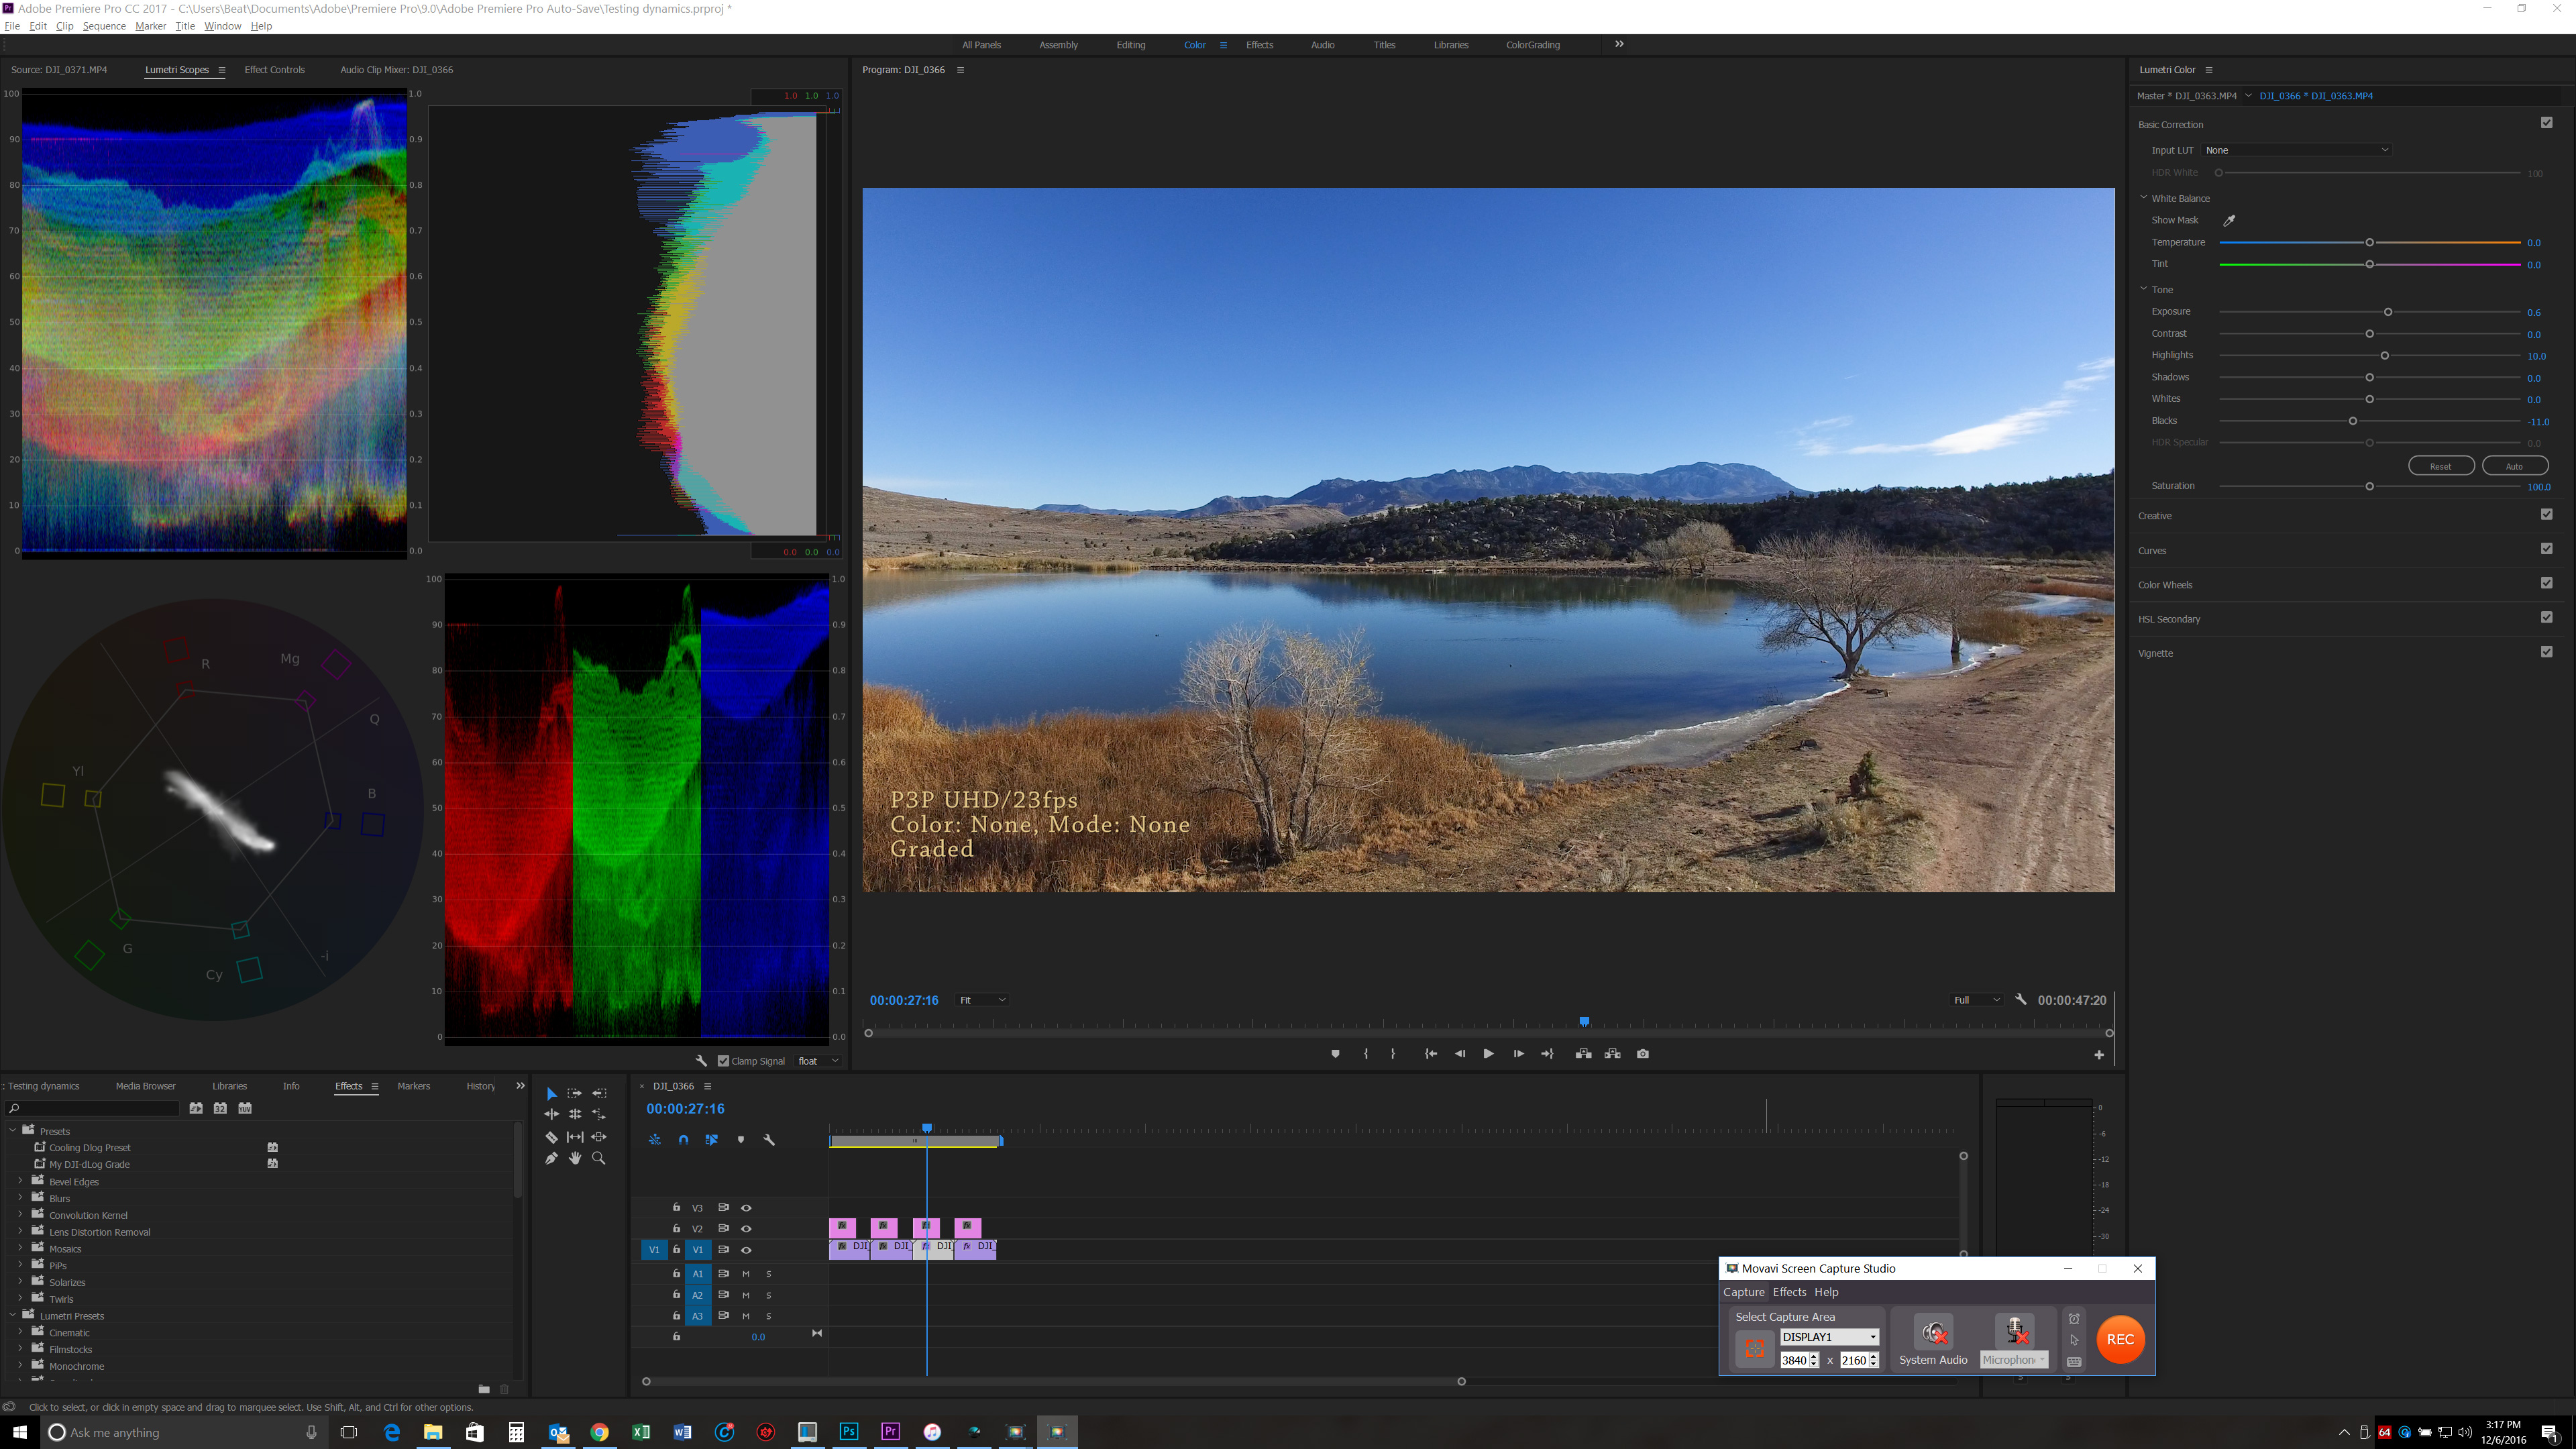
Task: Toggle the Color Wheels checkbox
Action: pos(2546,583)
